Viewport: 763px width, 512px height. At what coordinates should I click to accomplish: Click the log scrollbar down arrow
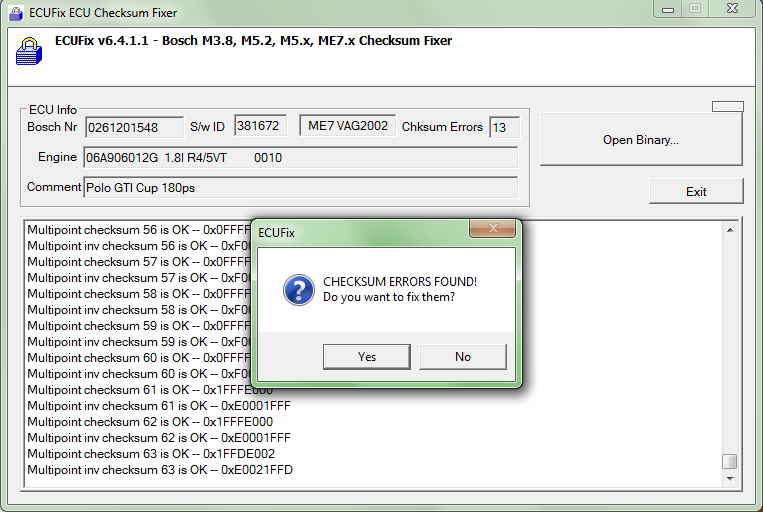pos(729,479)
